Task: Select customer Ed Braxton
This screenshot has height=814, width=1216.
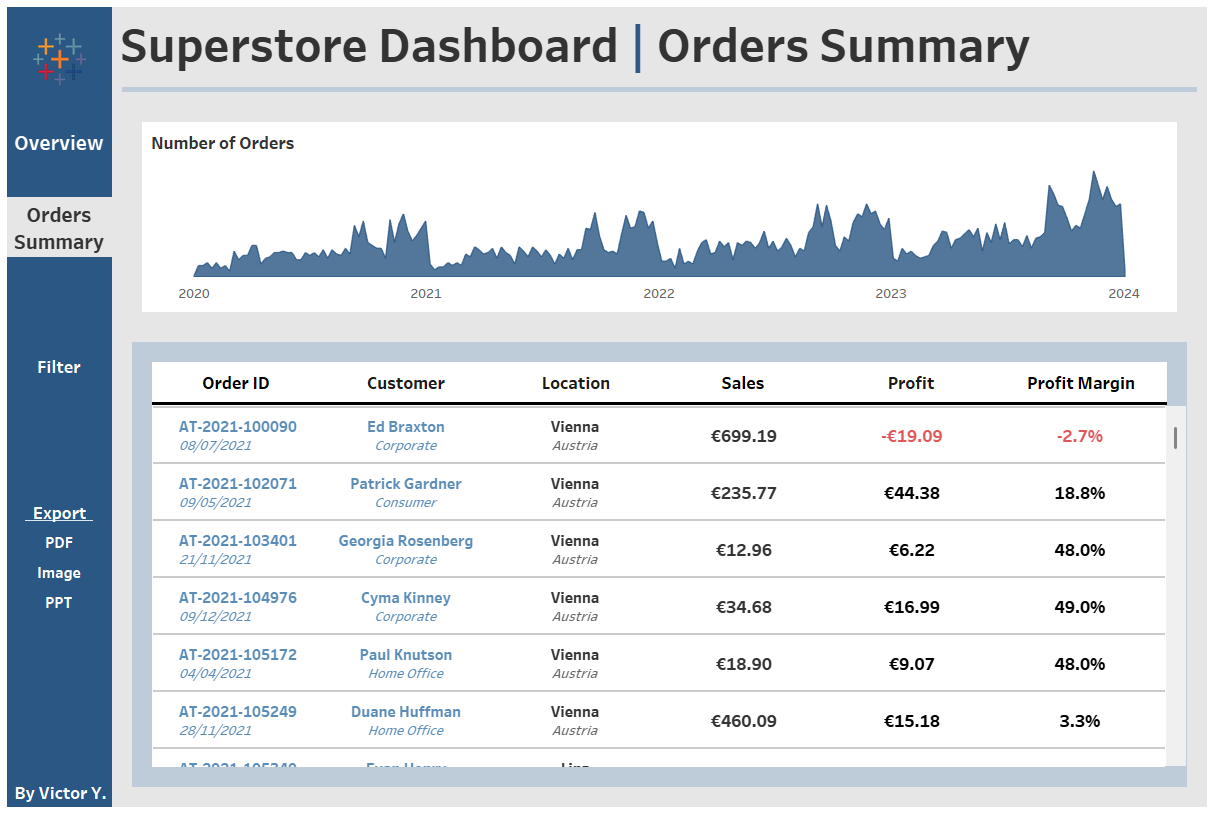Action: point(405,426)
